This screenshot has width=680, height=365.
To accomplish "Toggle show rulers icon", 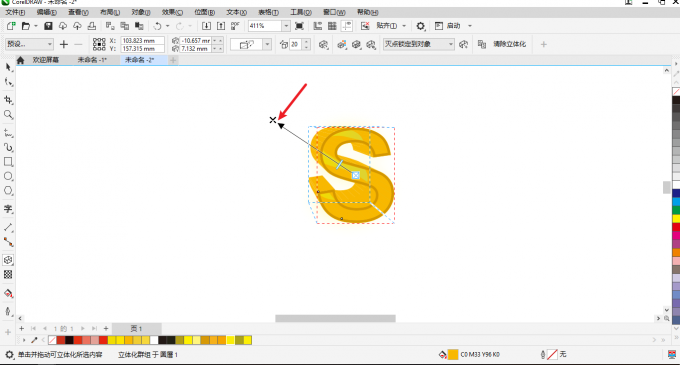I will [x=318, y=26].
